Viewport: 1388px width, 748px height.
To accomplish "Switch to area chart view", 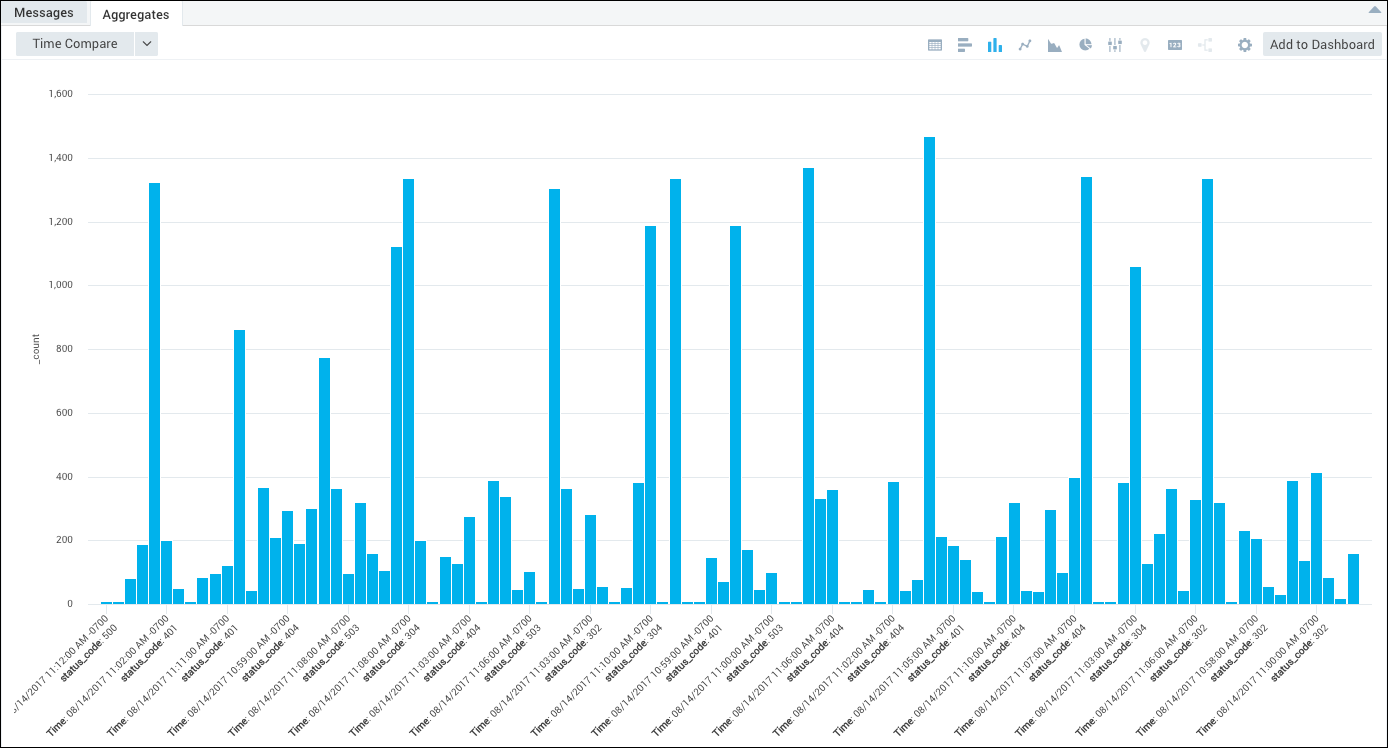I will tap(1055, 45).
